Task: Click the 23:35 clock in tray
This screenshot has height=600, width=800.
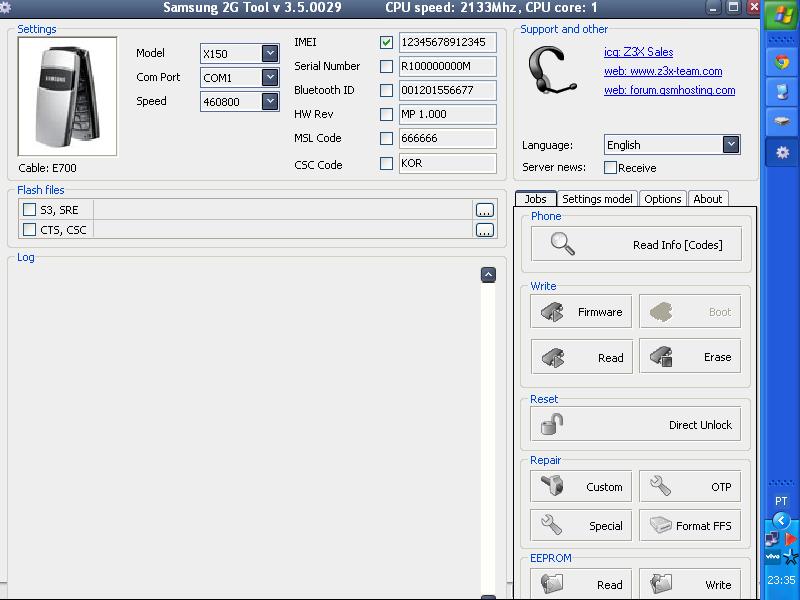Action: click(781, 580)
